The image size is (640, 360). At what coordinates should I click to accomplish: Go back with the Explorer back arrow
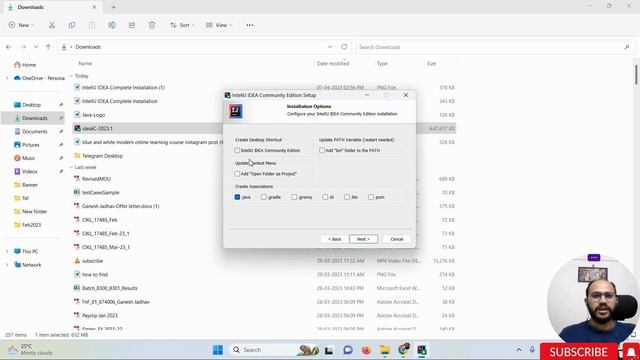click(9, 47)
